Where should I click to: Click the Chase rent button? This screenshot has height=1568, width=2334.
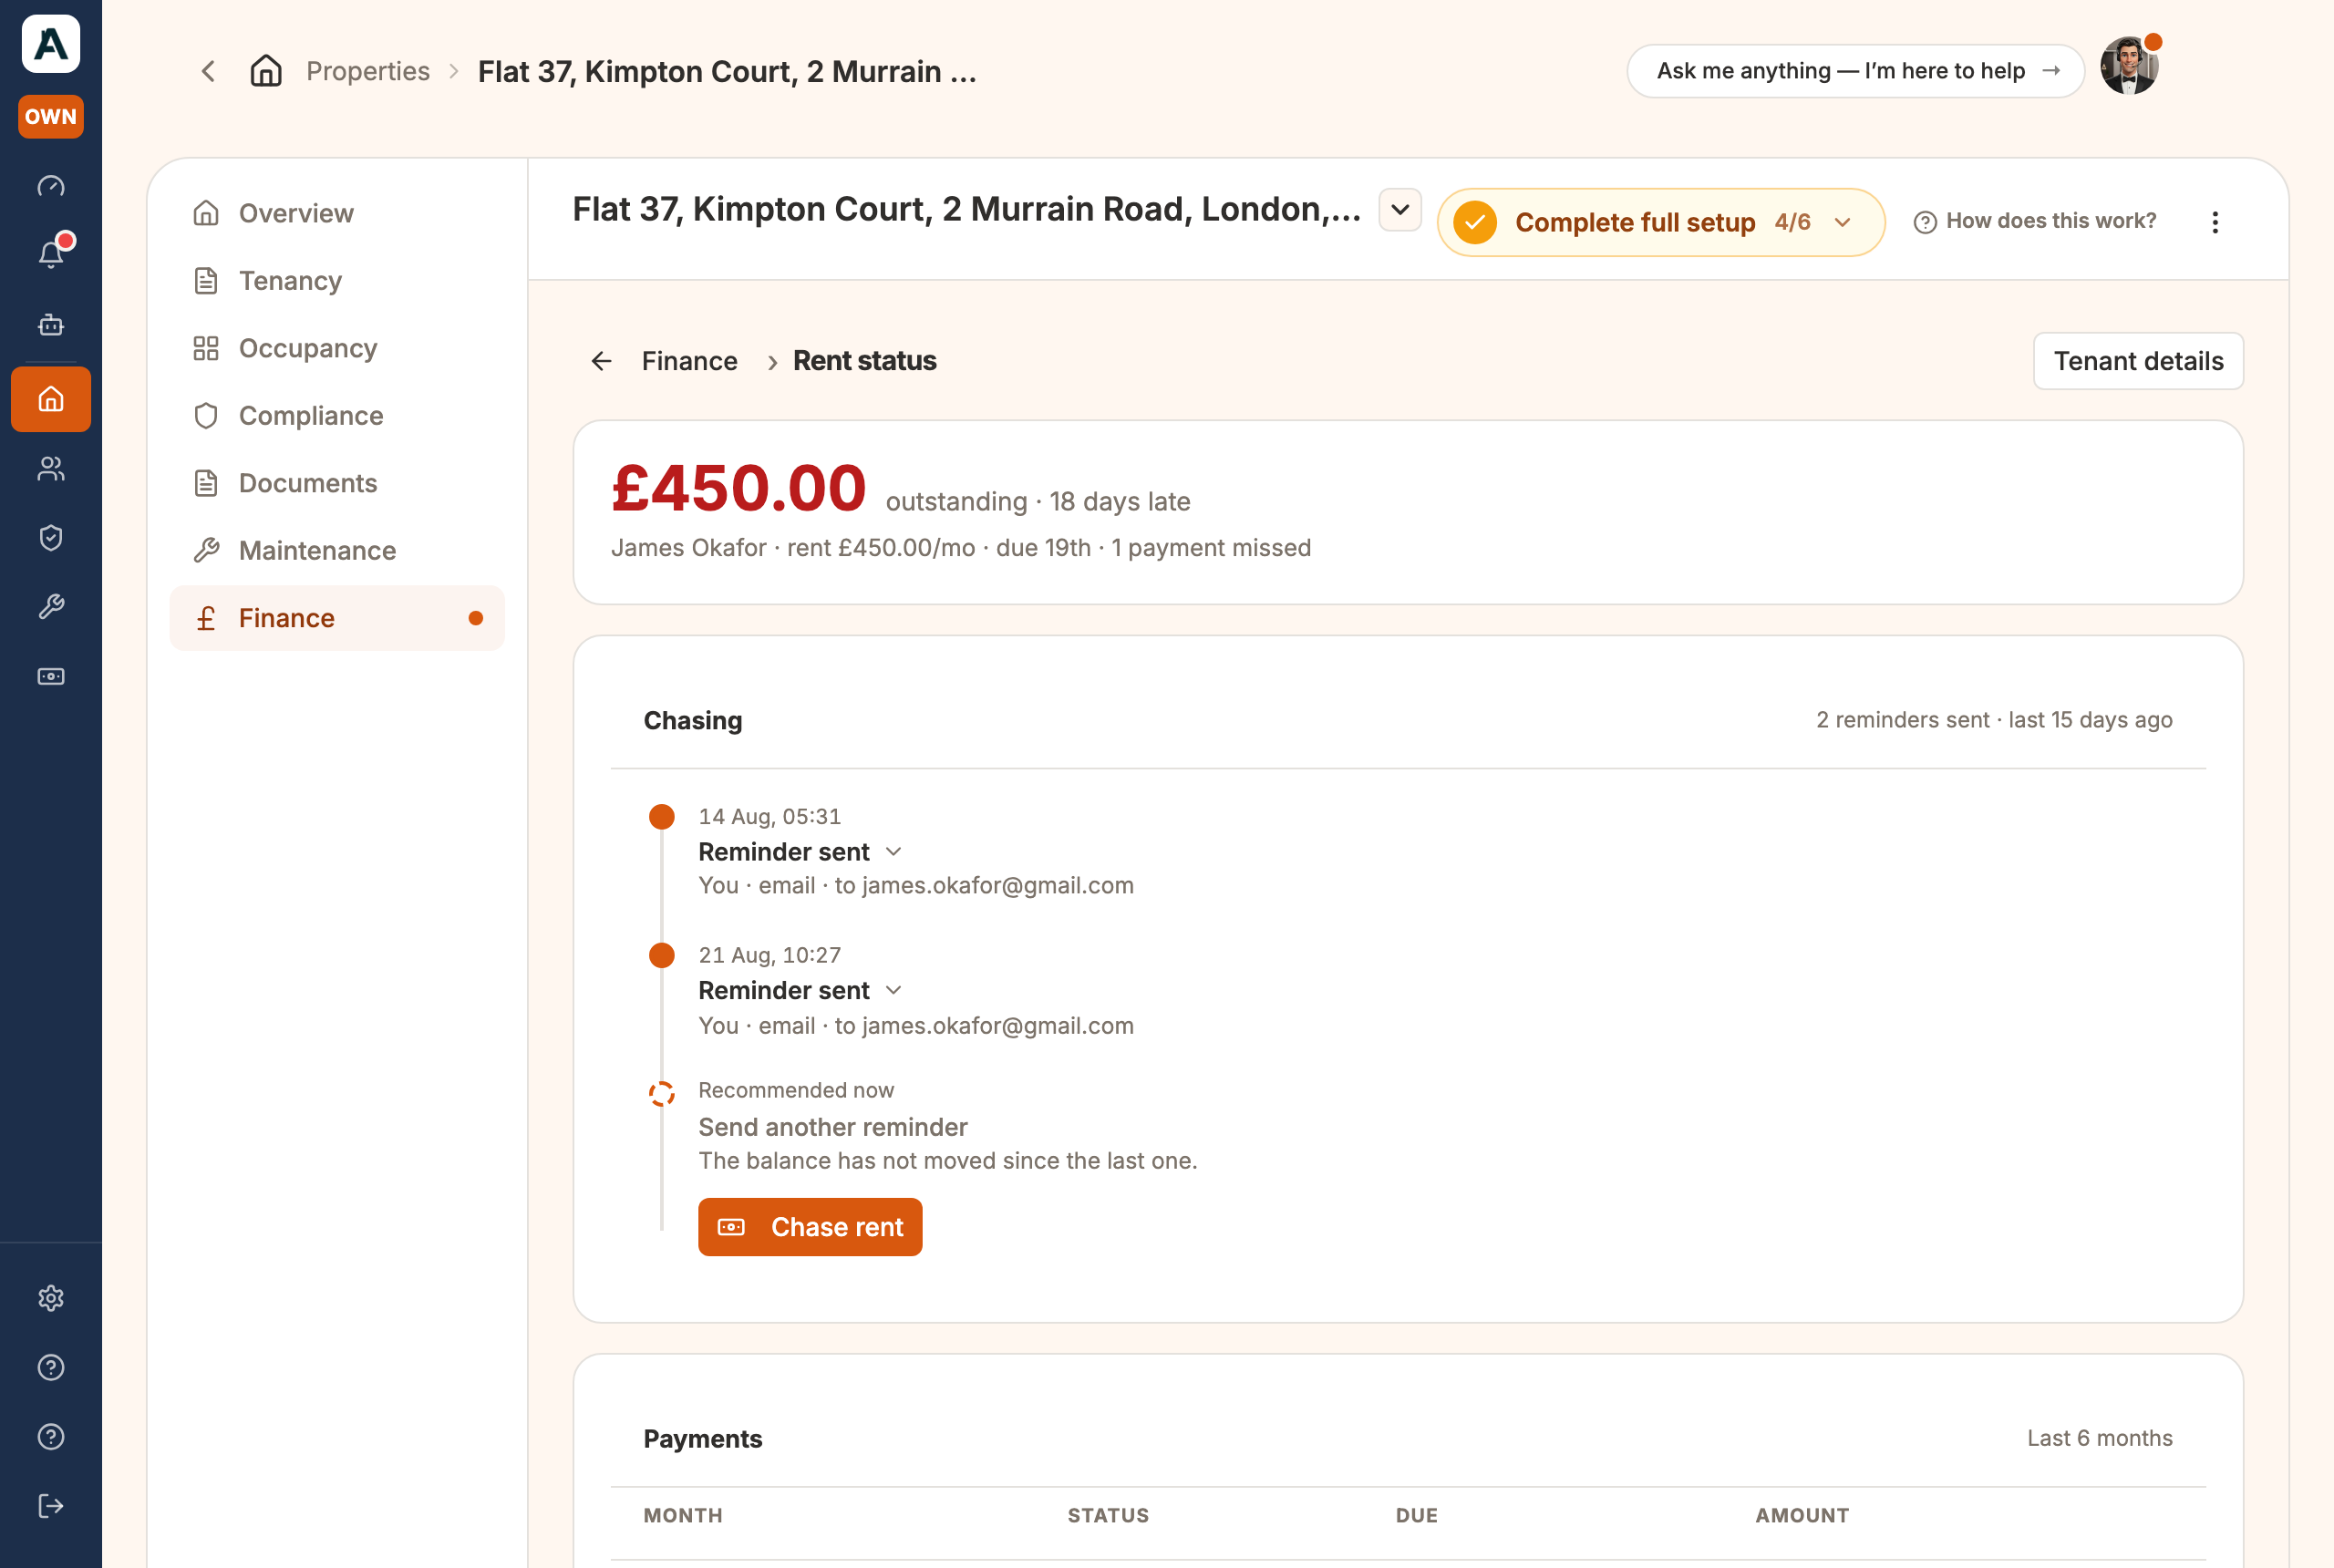coord(810,1227)
